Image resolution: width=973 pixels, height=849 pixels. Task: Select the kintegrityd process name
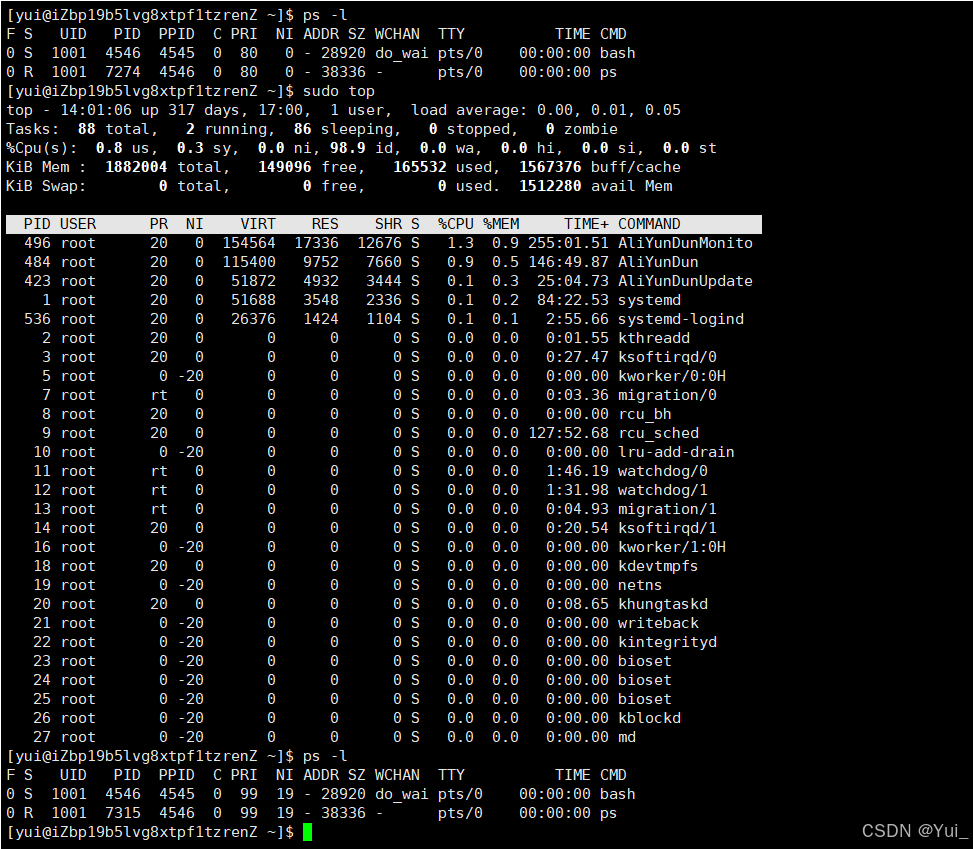click(x=667, y=642)
